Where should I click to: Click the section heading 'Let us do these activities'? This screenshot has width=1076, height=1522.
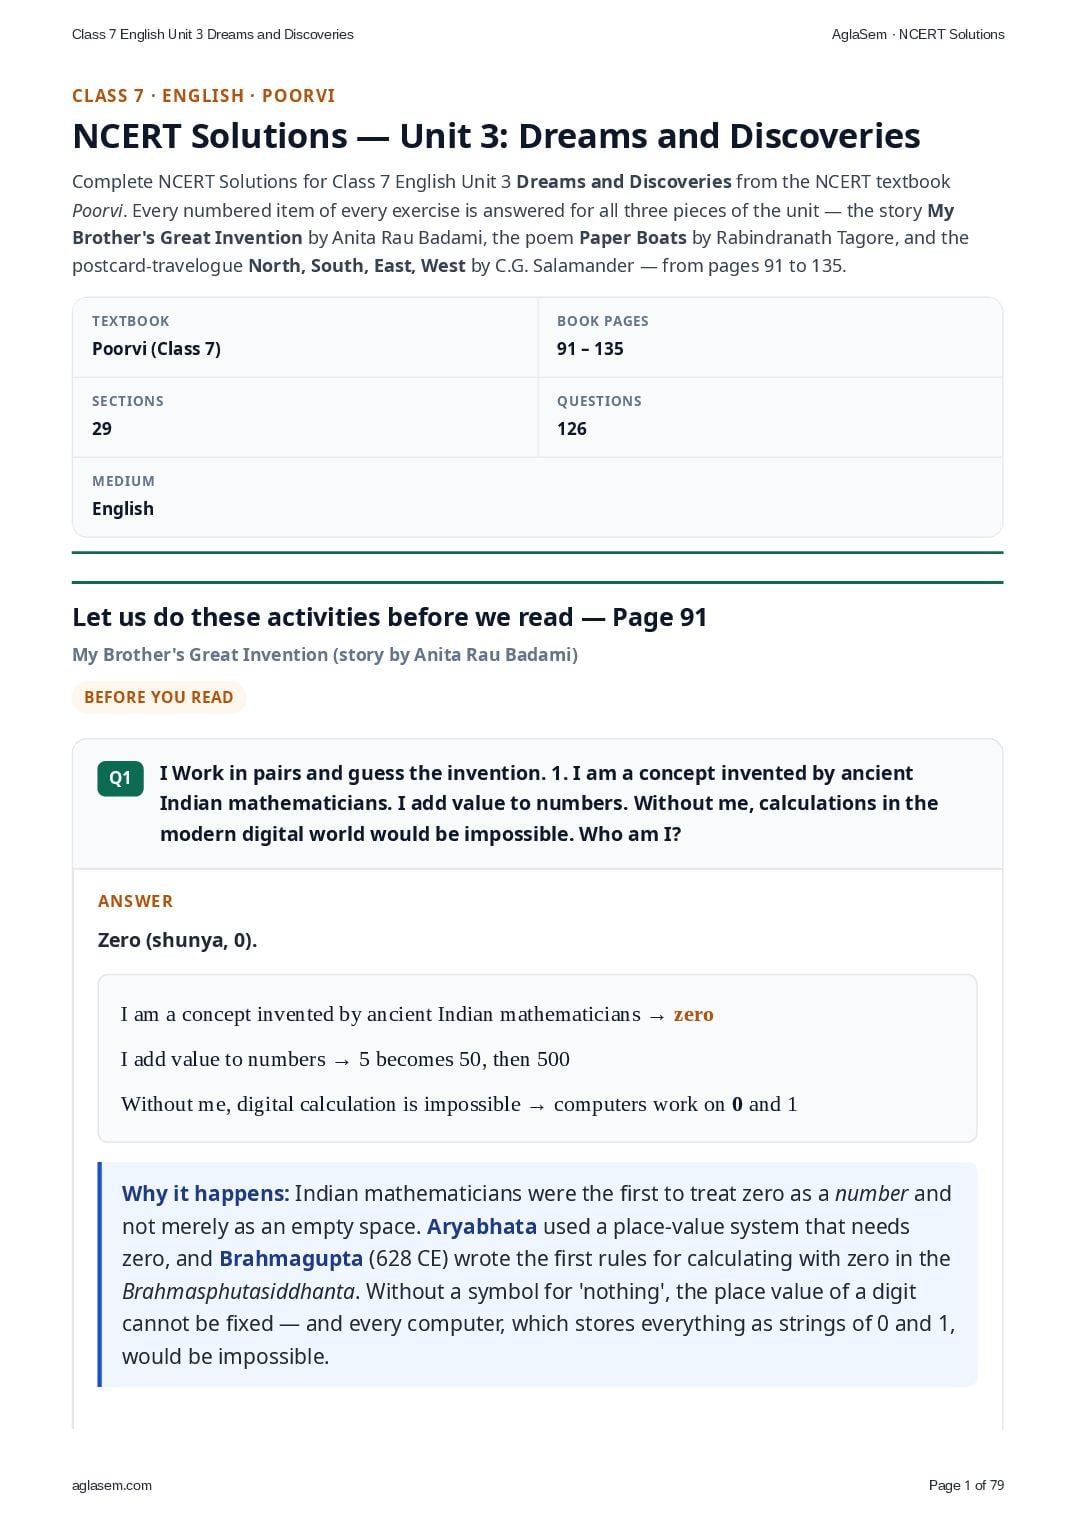[389, 617]
